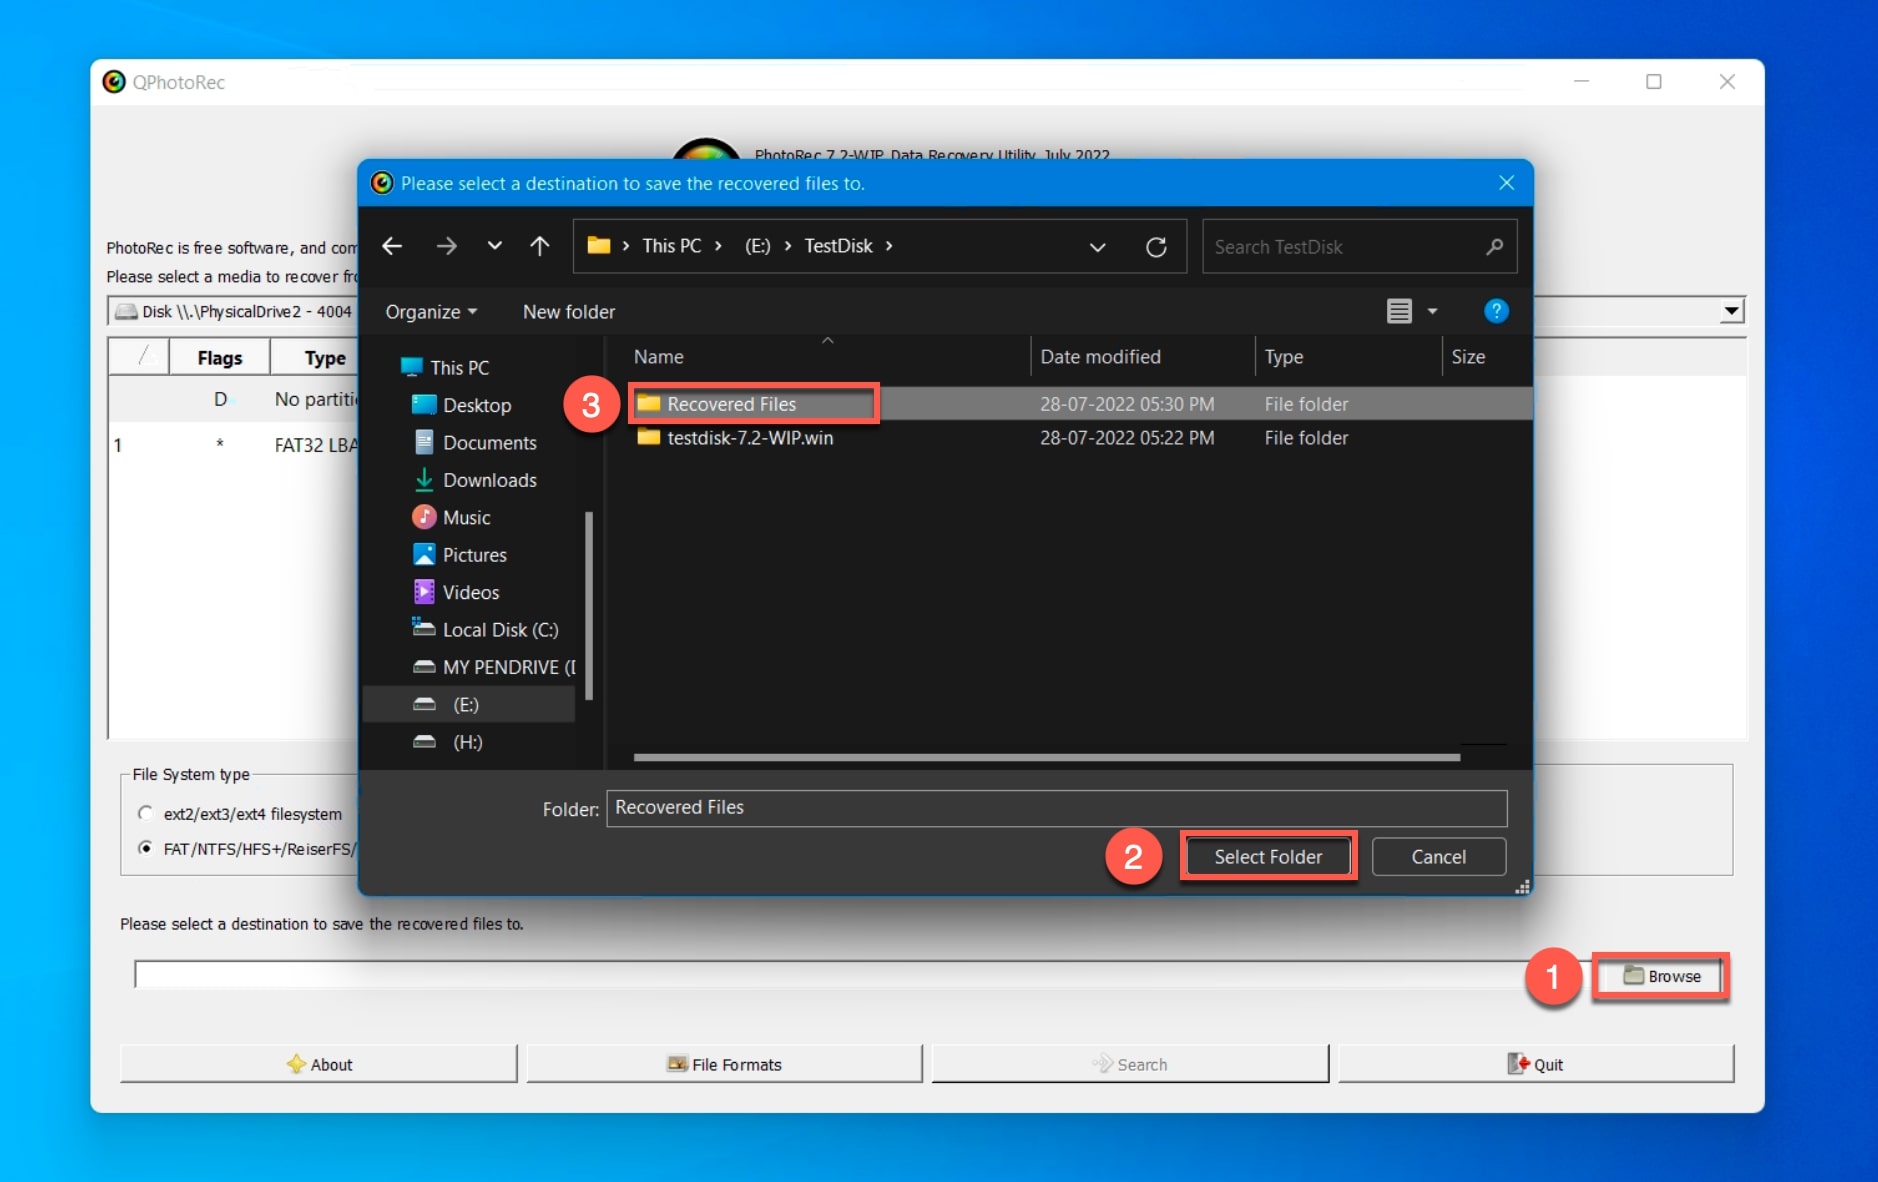Click the horizontal scrollbar in file list
This screenshot has width=1878, height=1182.
click(x=1046, y=758)
